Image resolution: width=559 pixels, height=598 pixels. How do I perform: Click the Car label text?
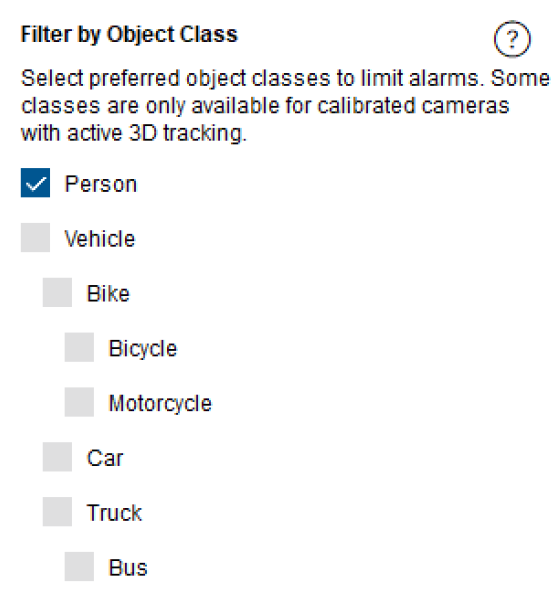(105, 458)
